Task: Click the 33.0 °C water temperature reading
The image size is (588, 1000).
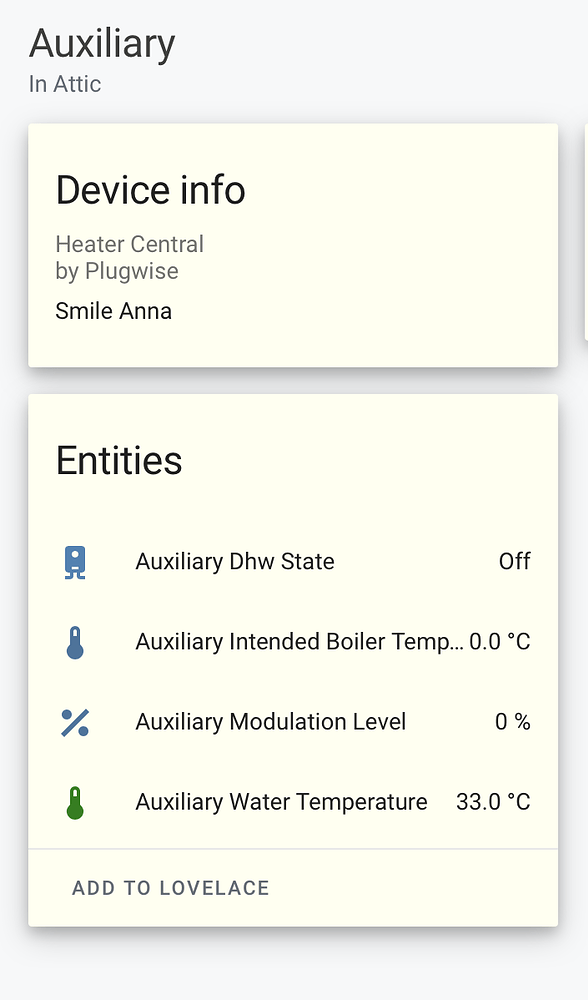Action: click(493, 801)
